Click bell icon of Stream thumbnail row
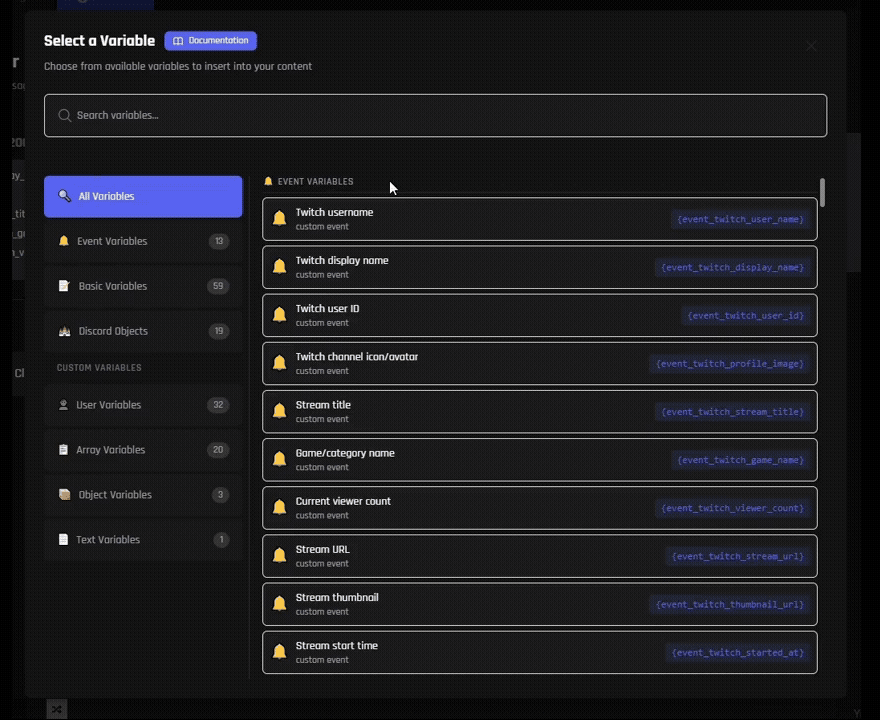 [279, 604]
